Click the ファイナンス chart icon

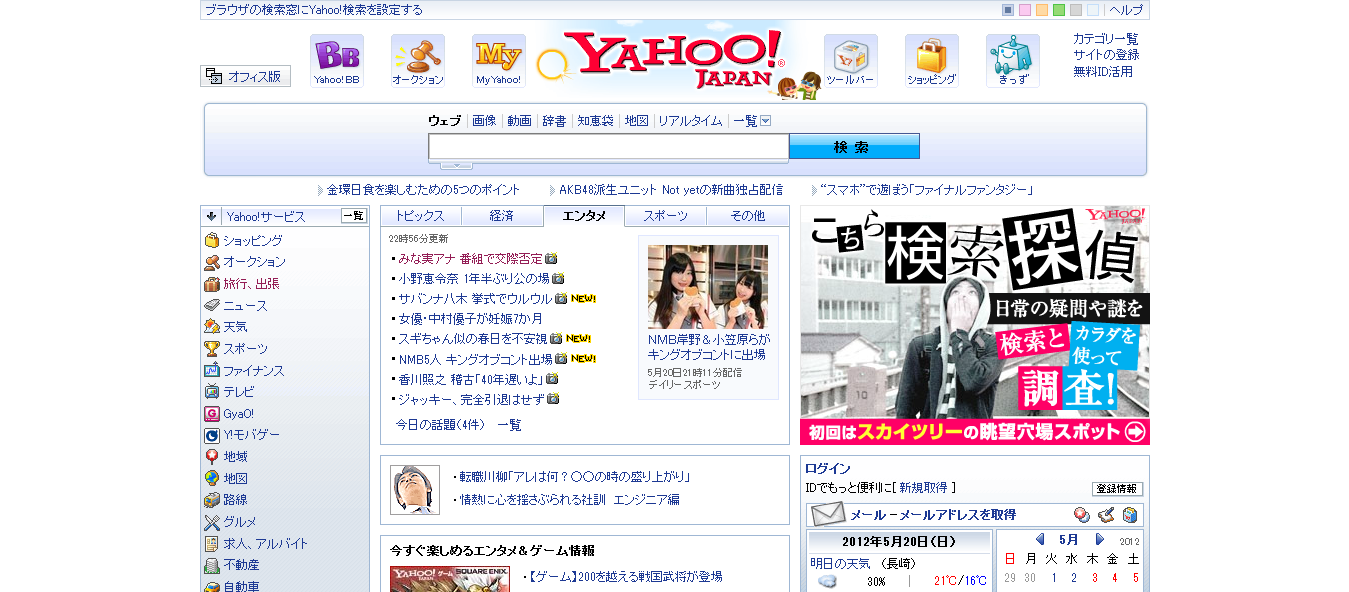click(x=212, y=370)
